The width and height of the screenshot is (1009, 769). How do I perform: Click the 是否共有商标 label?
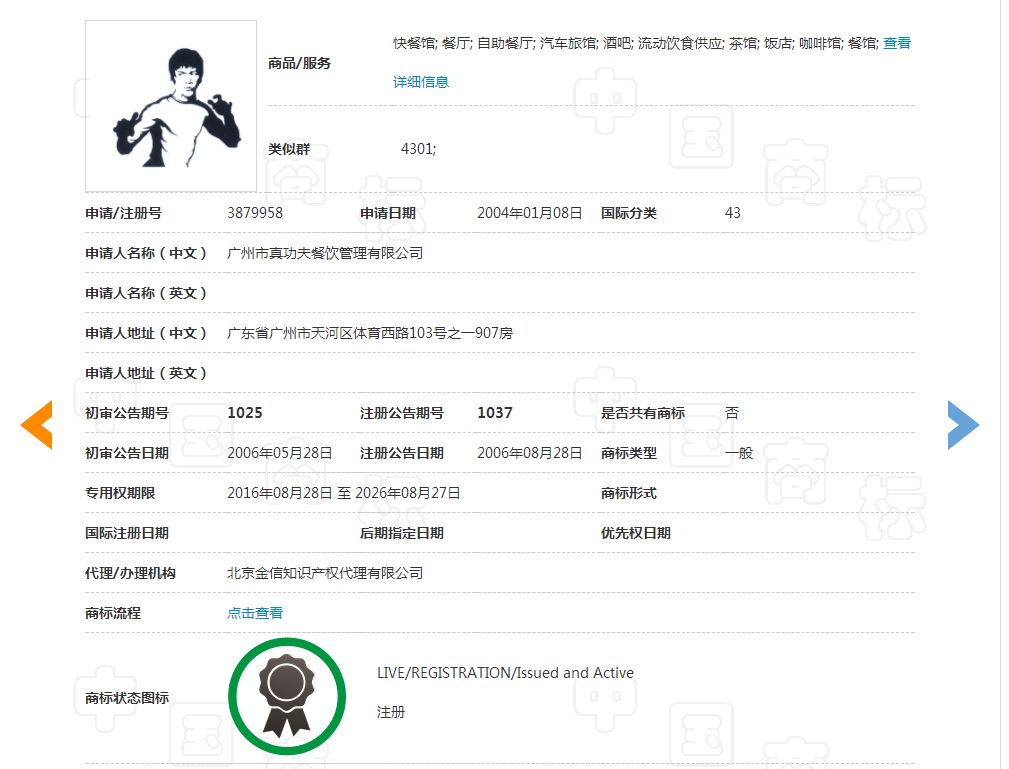(x=643, y=412)
